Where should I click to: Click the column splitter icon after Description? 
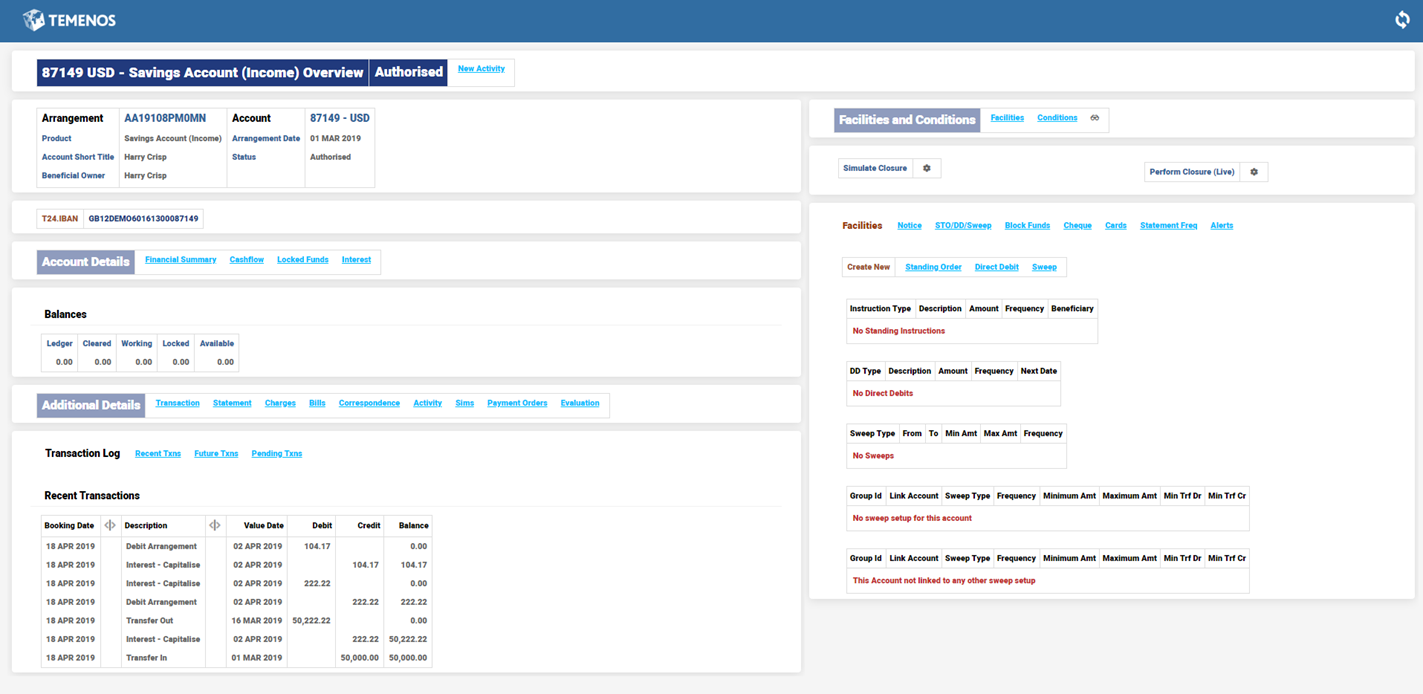[x=215, y=525]
